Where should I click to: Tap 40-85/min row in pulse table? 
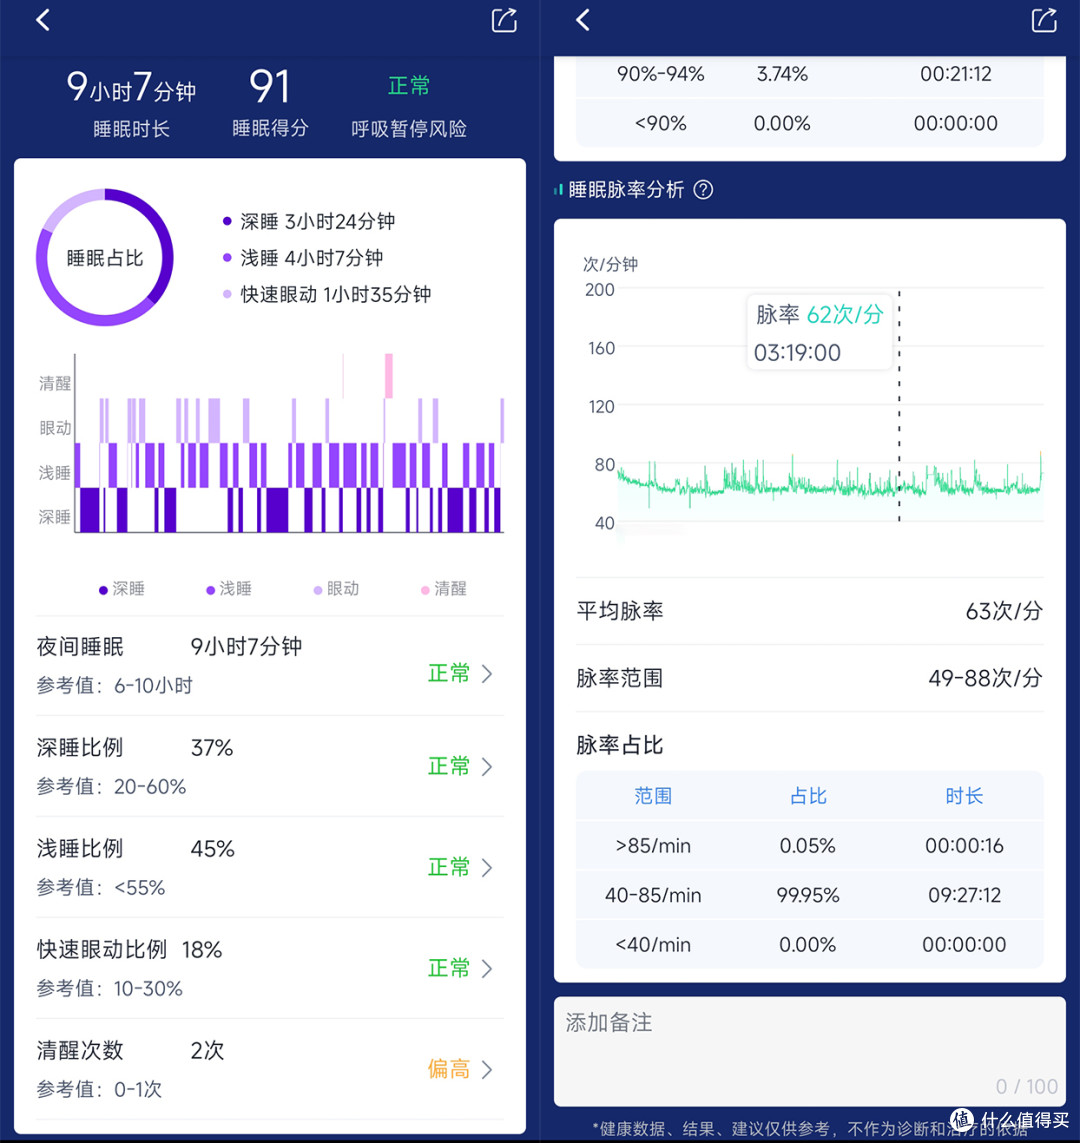pos(810,895)
